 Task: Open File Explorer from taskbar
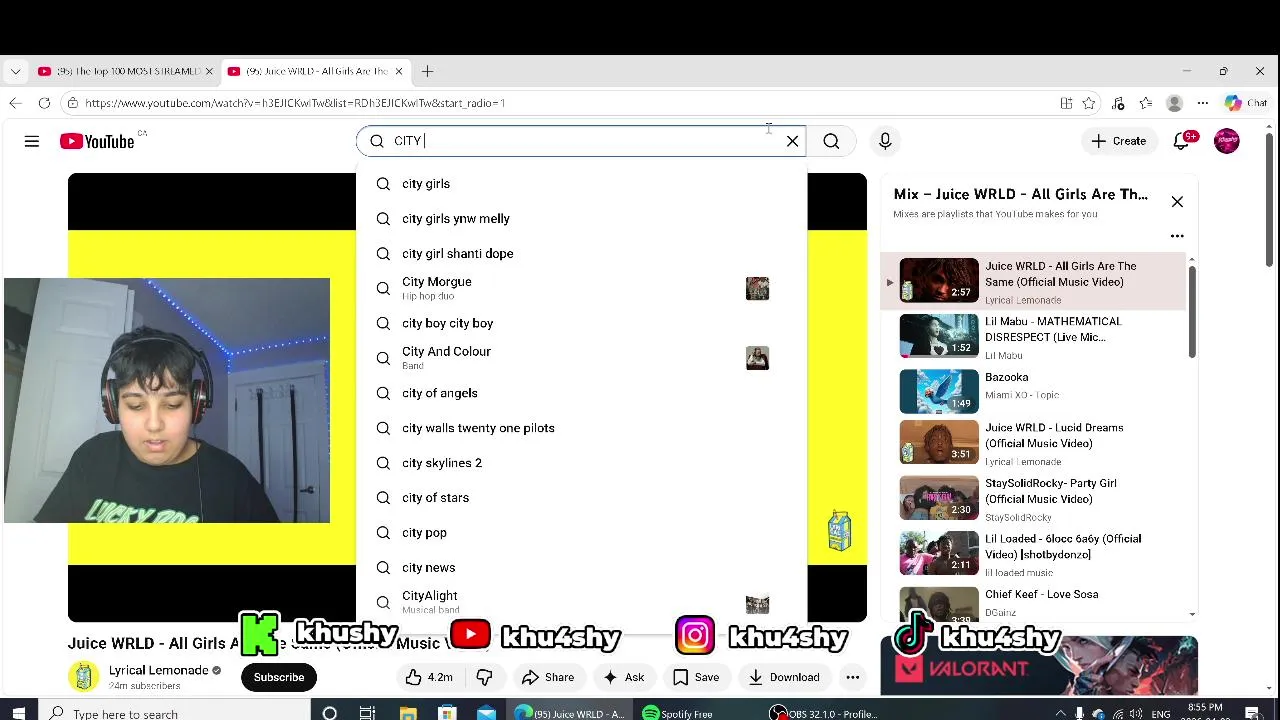408,713
